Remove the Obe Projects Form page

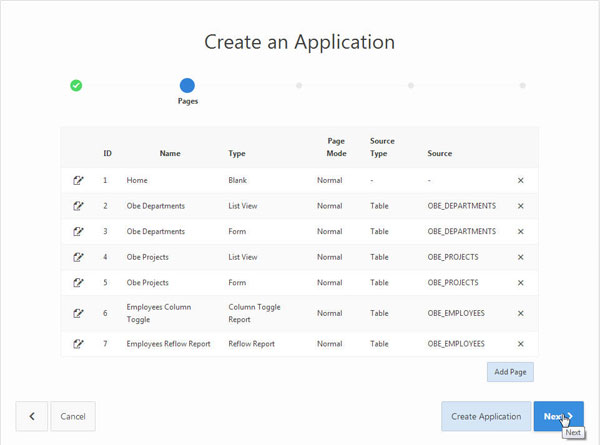[x=520, y=283]
